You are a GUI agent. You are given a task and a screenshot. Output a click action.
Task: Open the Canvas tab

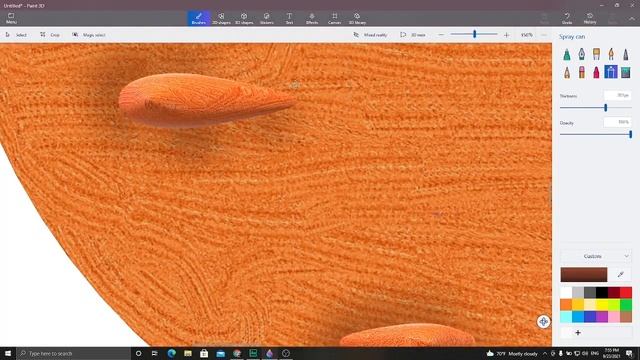coord(334,18)
